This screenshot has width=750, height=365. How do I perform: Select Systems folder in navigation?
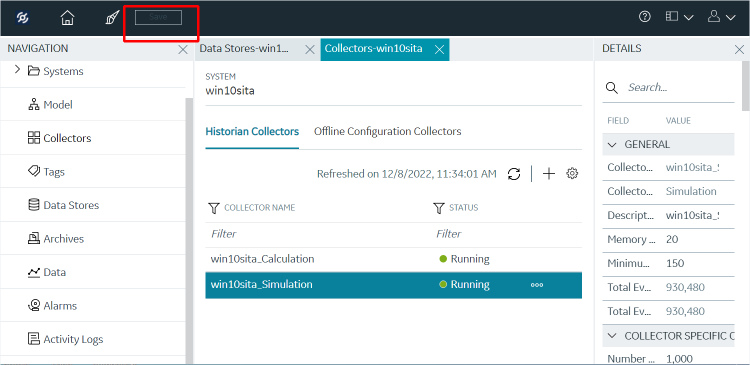click(55, 71)
